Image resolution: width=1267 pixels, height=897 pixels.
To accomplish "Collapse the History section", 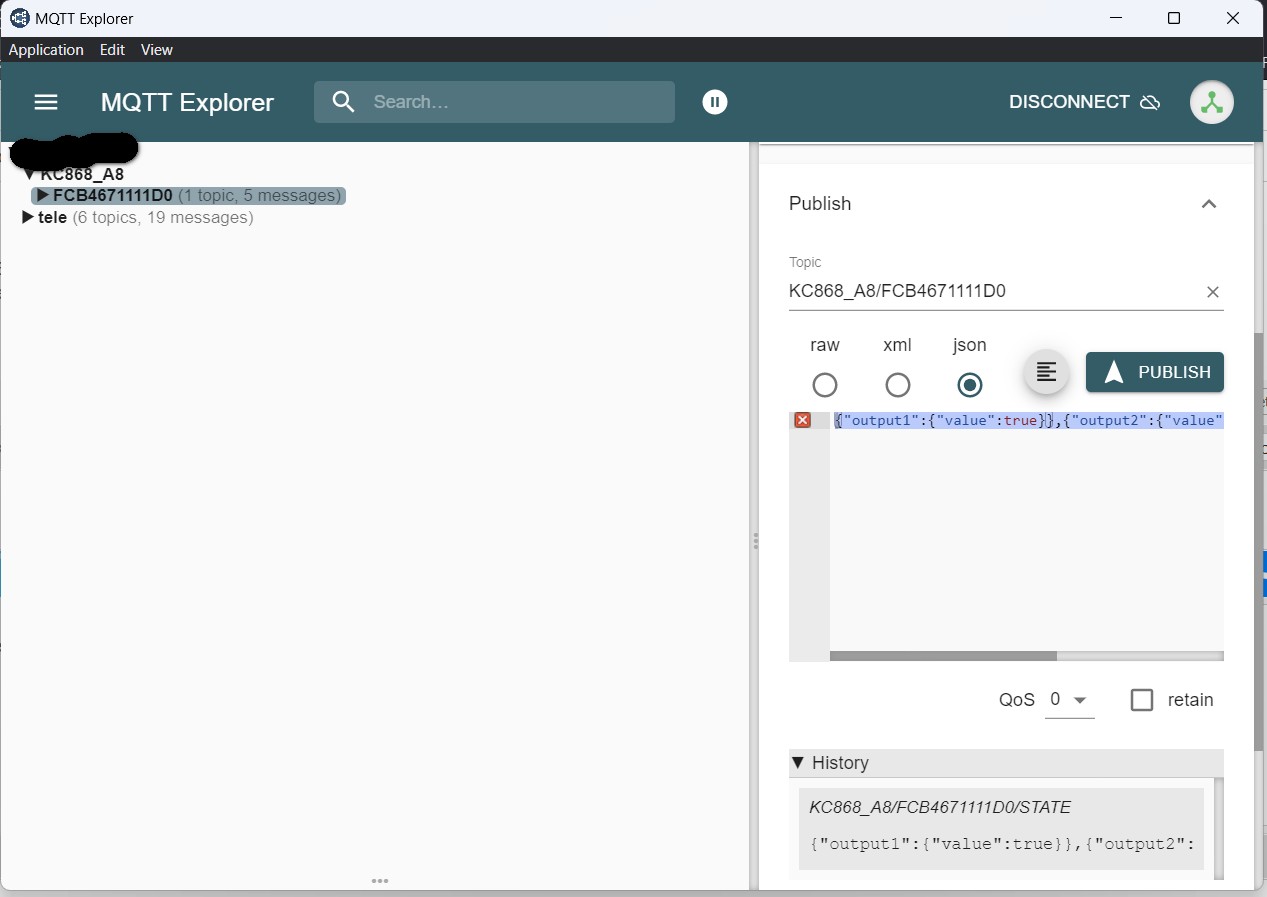I will 798,763.
